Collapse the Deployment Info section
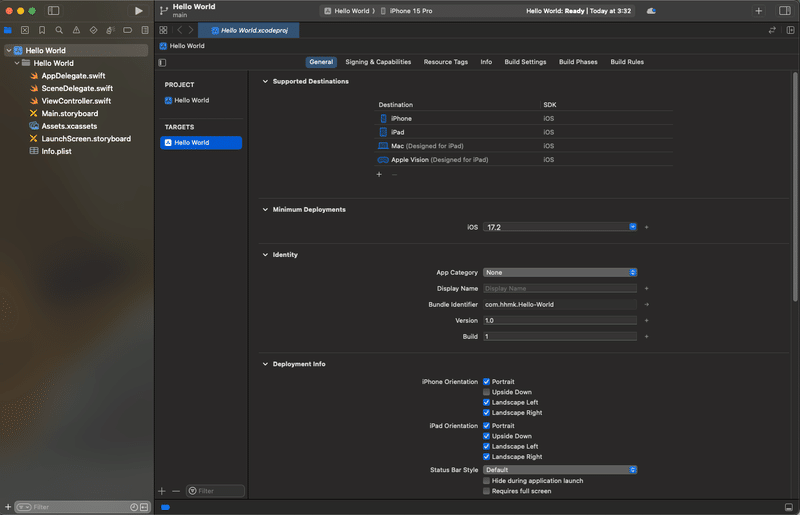800x515 pixels. coord(265,364)
